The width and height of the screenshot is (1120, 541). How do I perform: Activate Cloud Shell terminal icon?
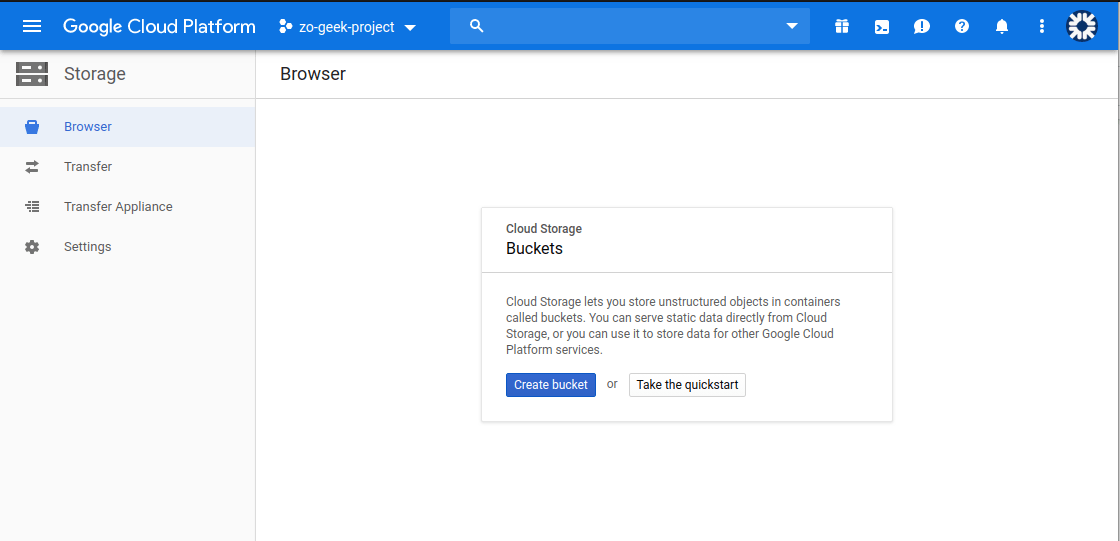click(882, 27)
